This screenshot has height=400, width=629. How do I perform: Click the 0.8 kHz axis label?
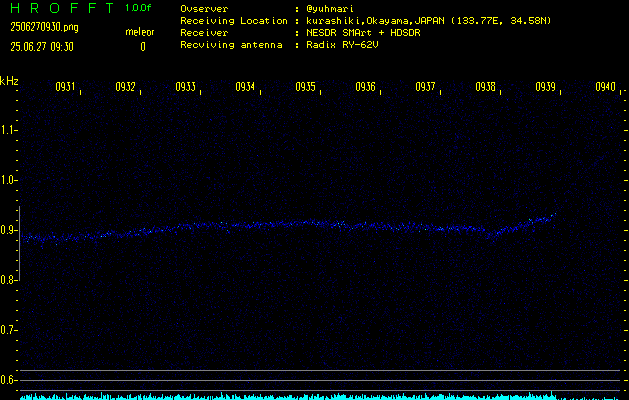point(9,280)
